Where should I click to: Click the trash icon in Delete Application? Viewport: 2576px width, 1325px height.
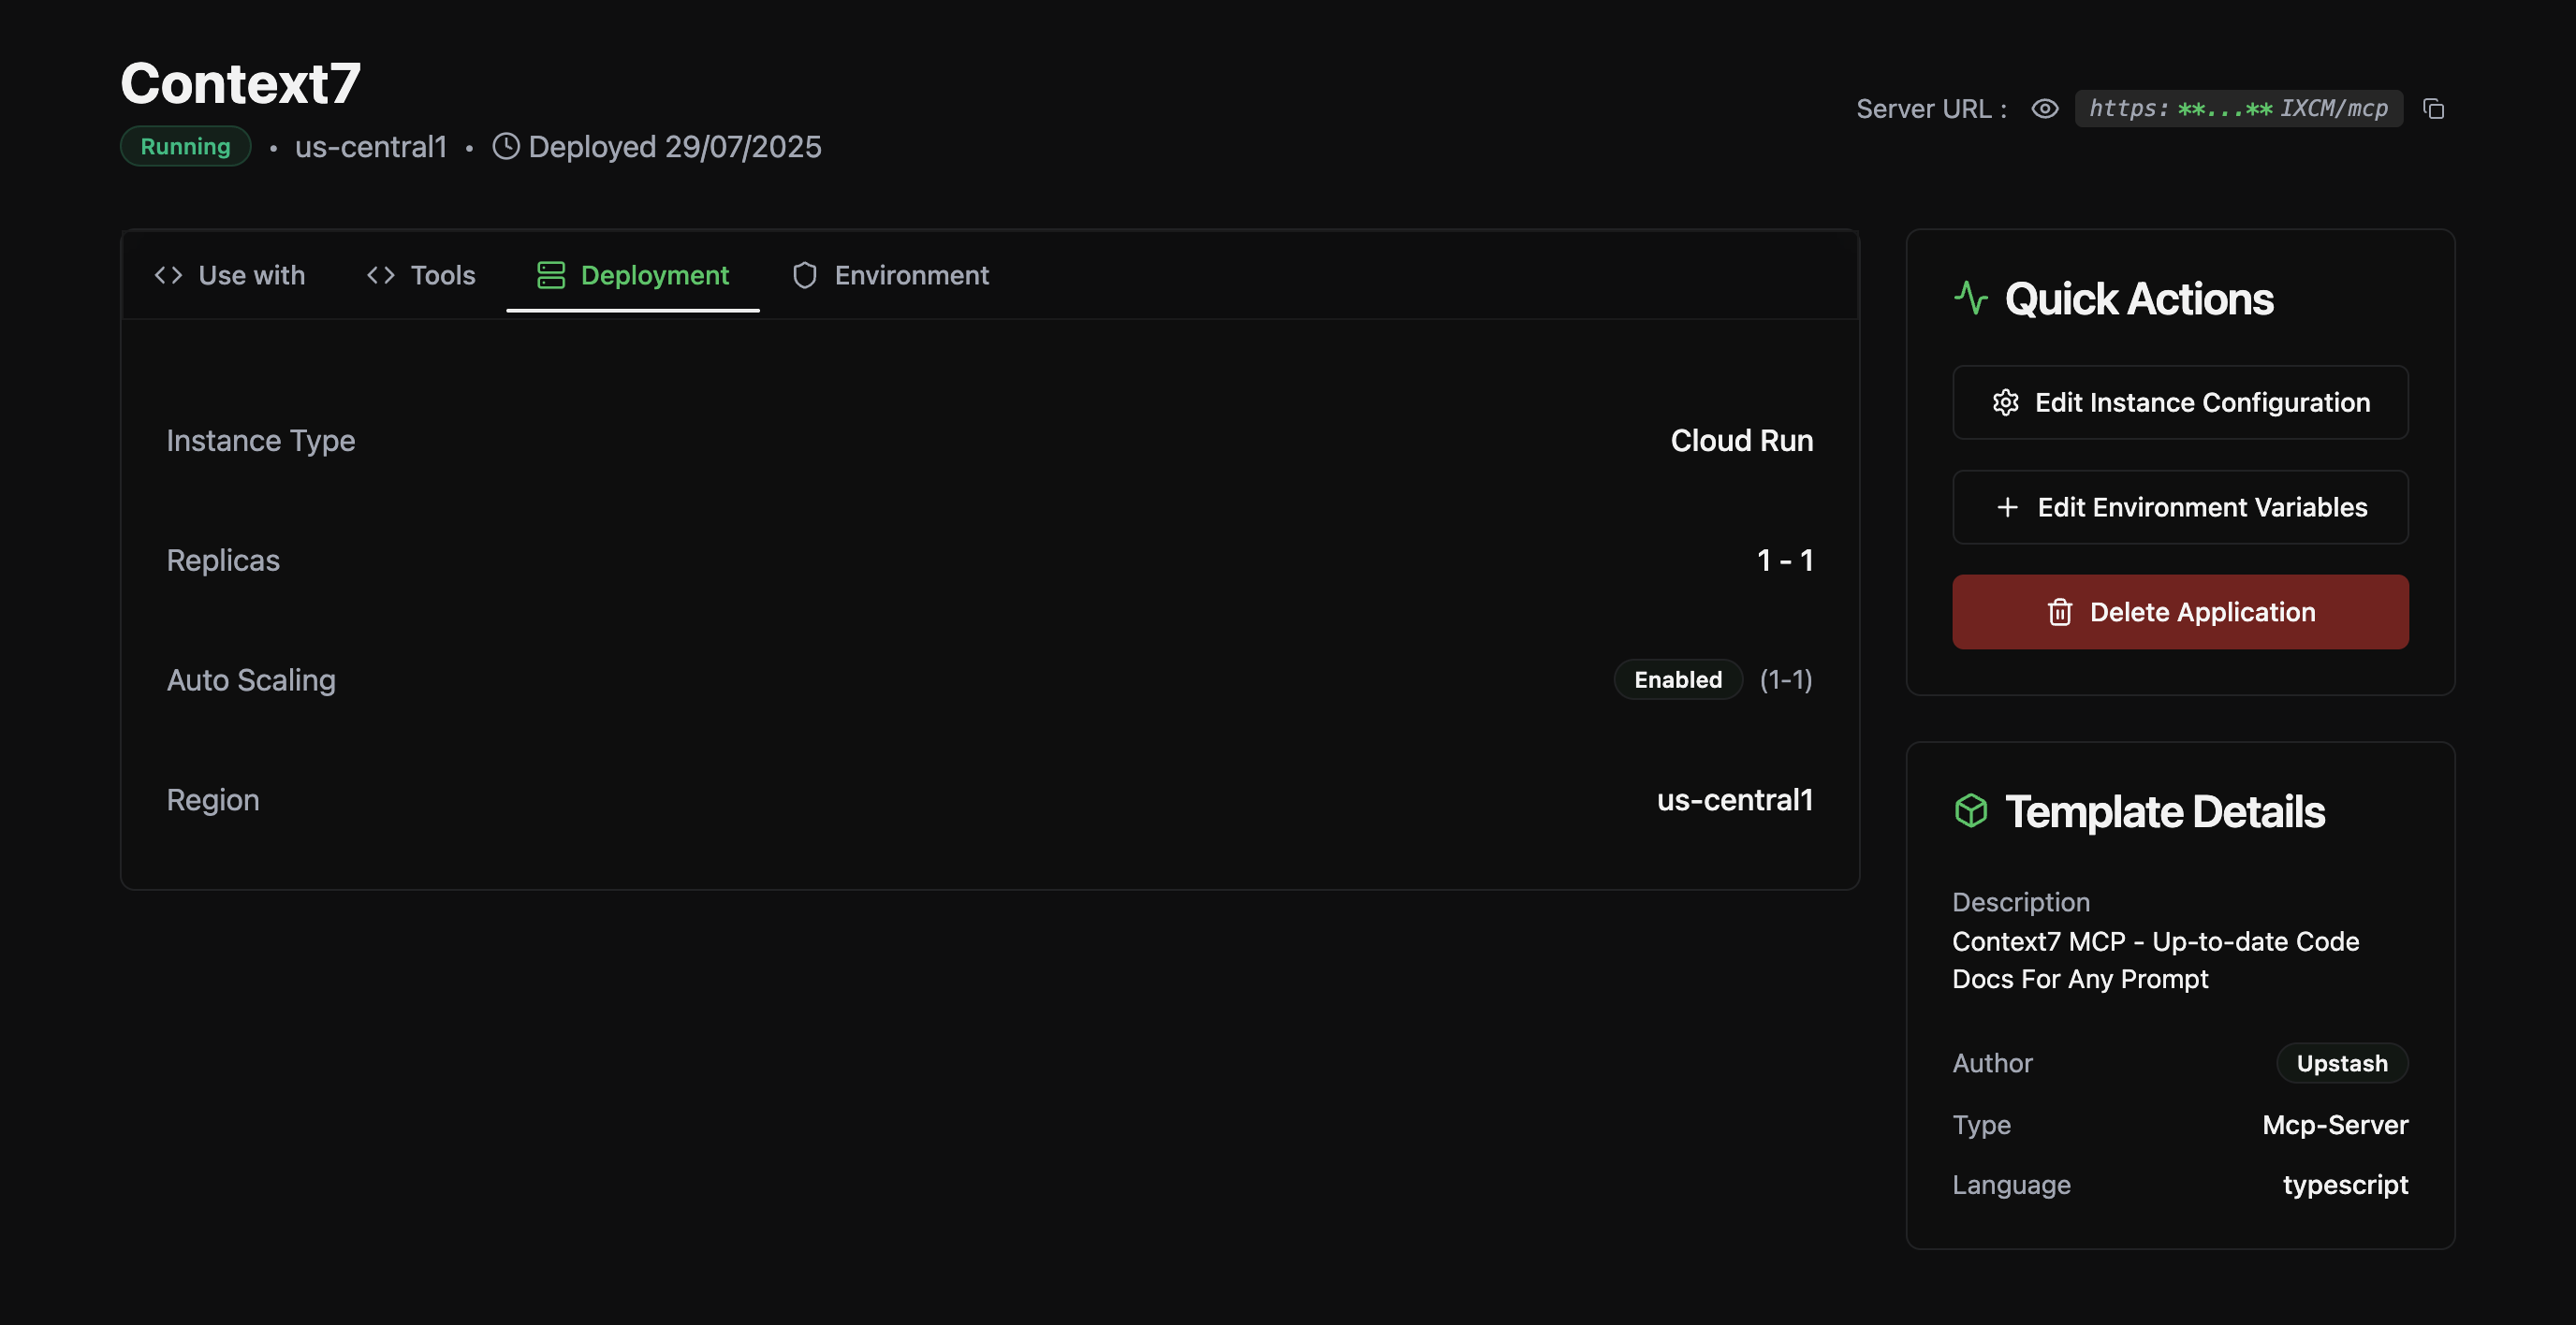pos(2059,612)
